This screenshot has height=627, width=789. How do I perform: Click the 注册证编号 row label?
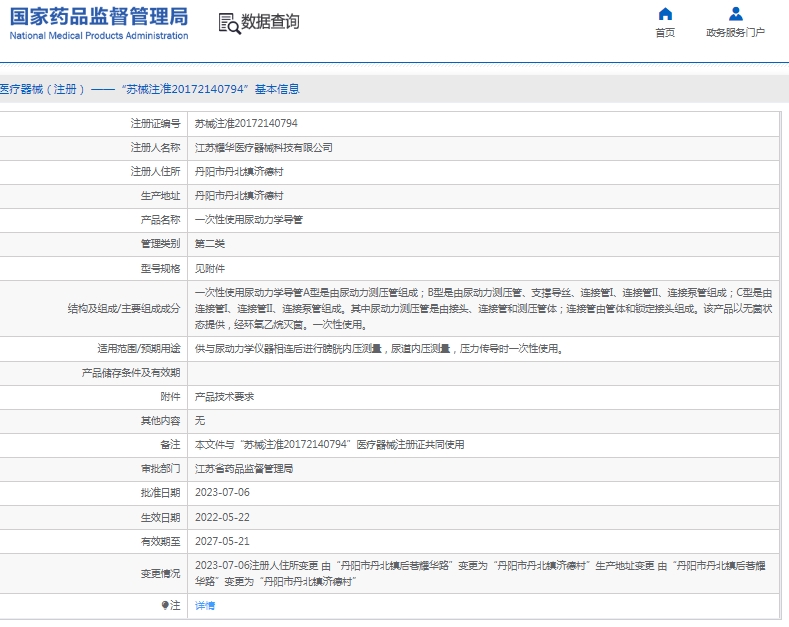click(x=155, y=123)
